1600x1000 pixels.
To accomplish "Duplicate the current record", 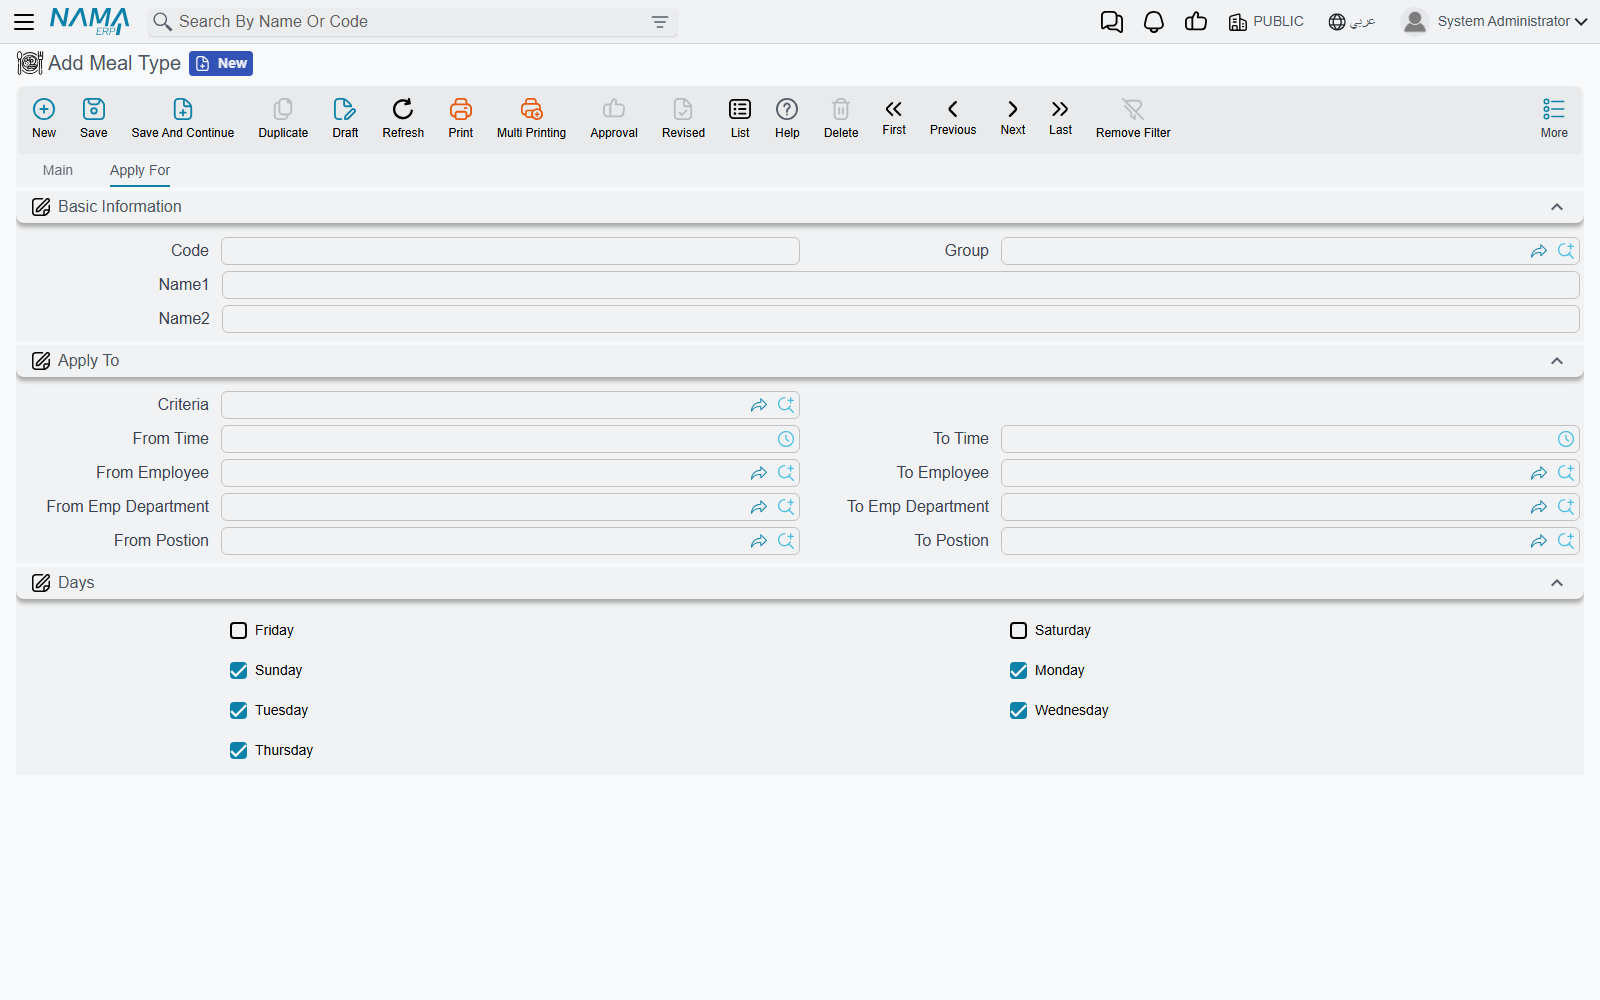I will pos(283,118).
